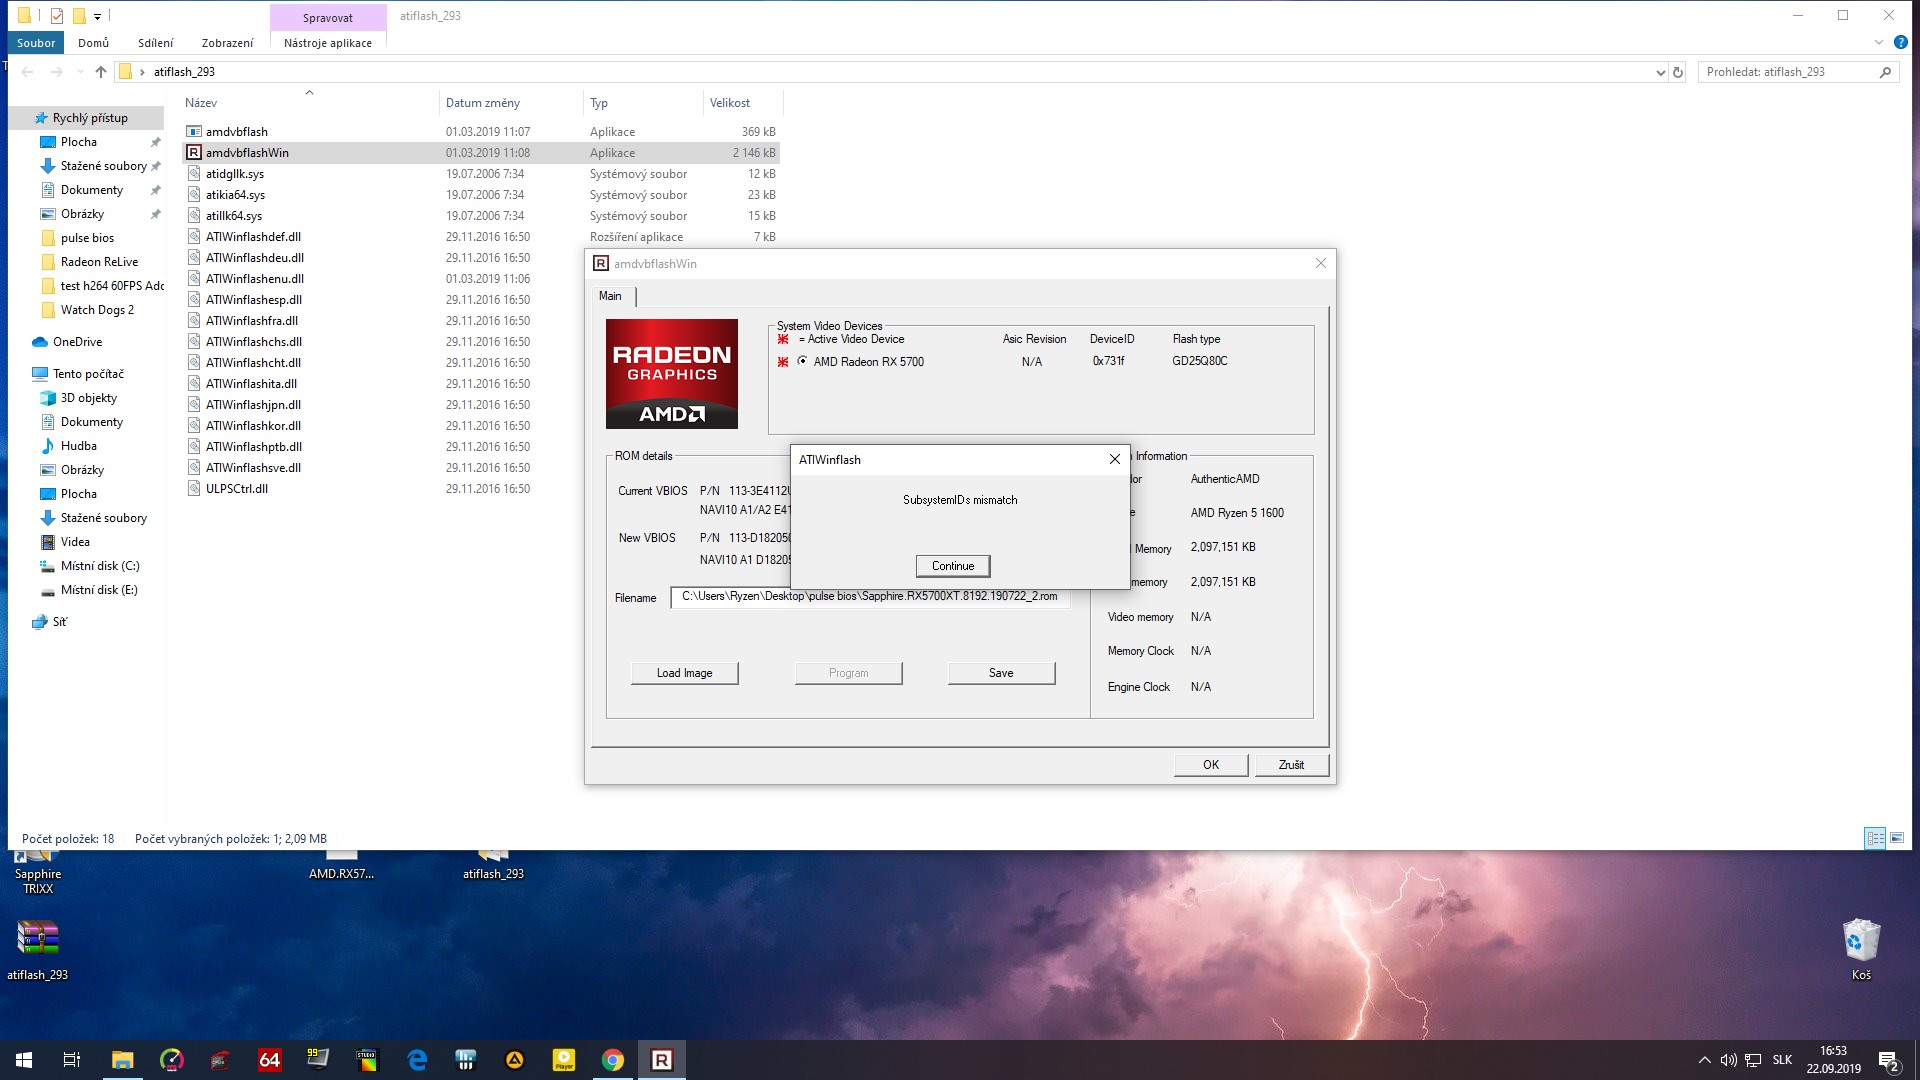
Task: Select the atiflash_293 WinRAR archive on desktop
Action: 38,949
